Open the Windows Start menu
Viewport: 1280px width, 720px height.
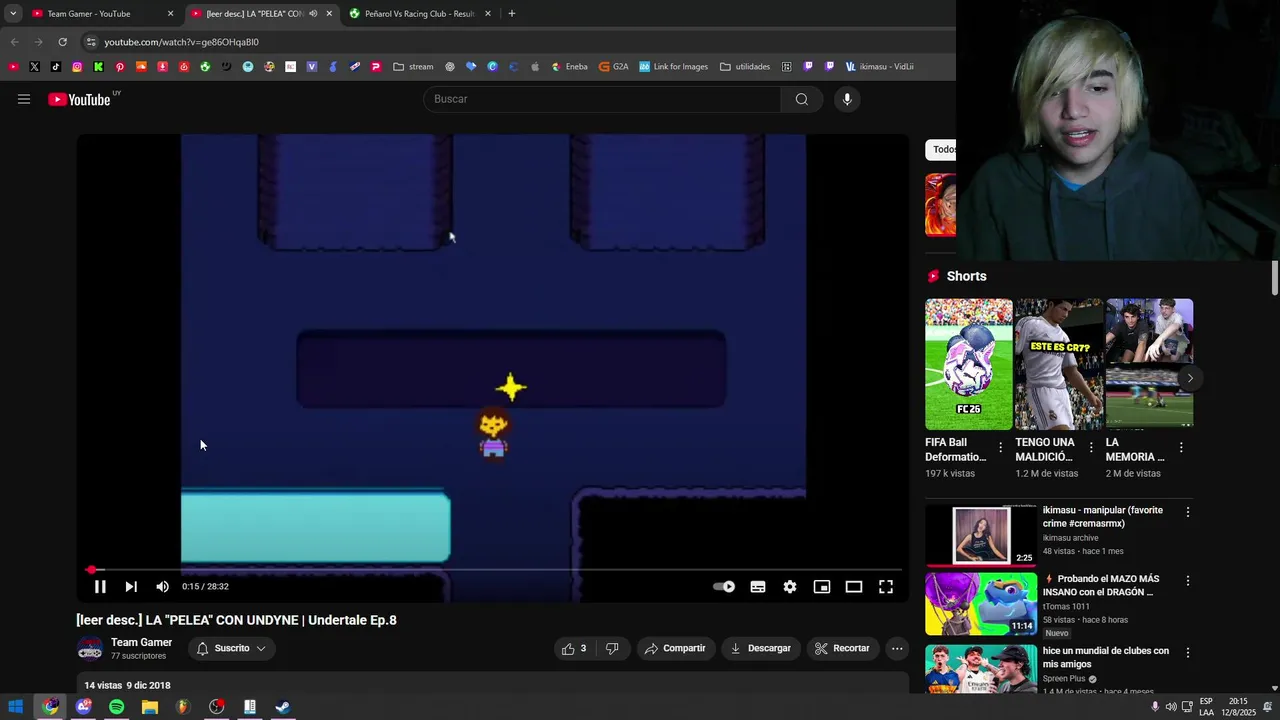click(x=16, y=707)
